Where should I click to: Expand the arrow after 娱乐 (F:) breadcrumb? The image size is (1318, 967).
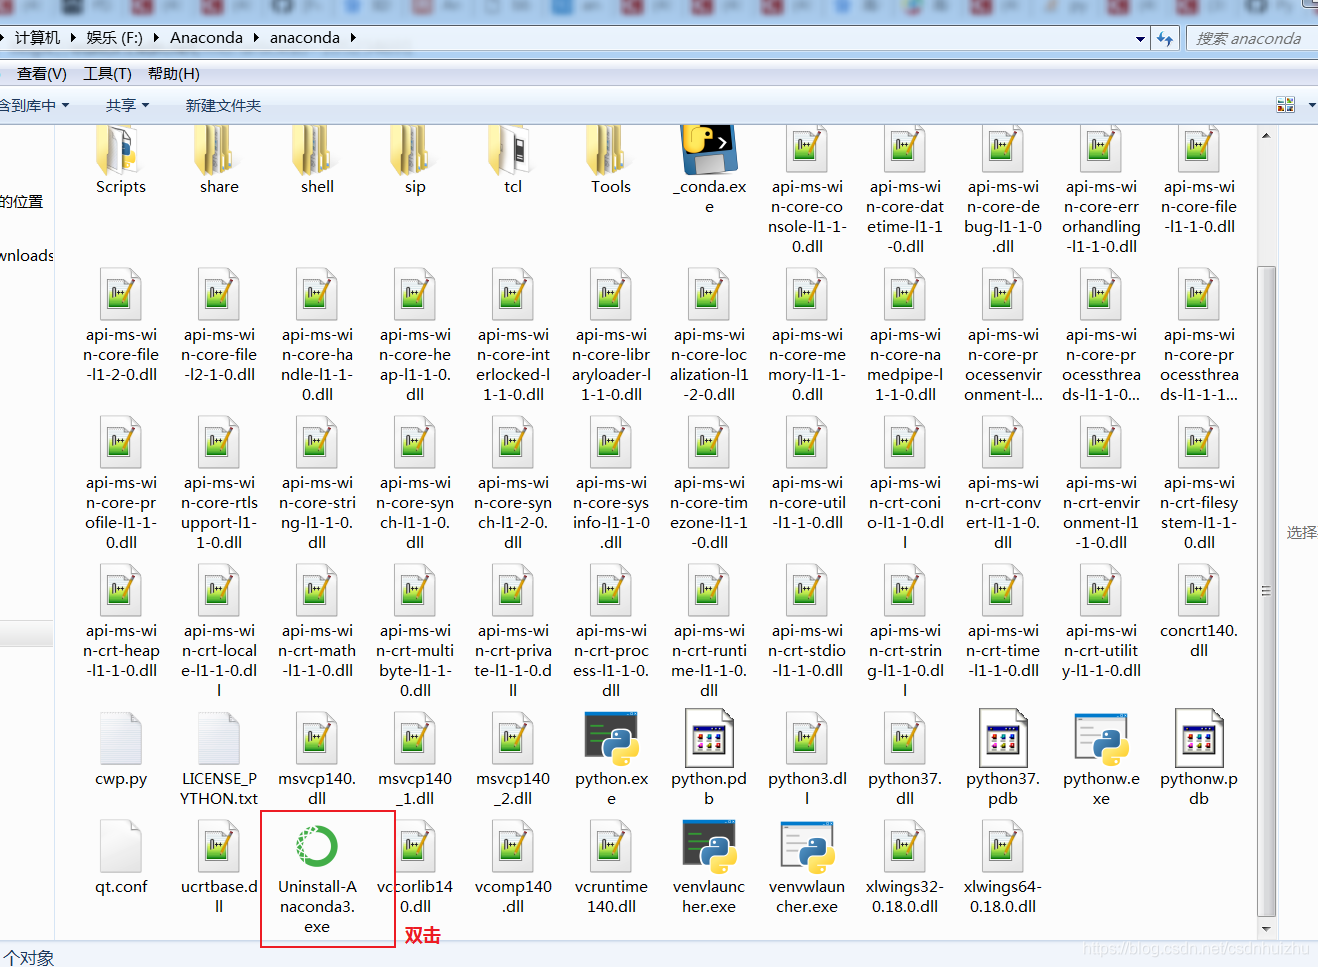[157, 38]
